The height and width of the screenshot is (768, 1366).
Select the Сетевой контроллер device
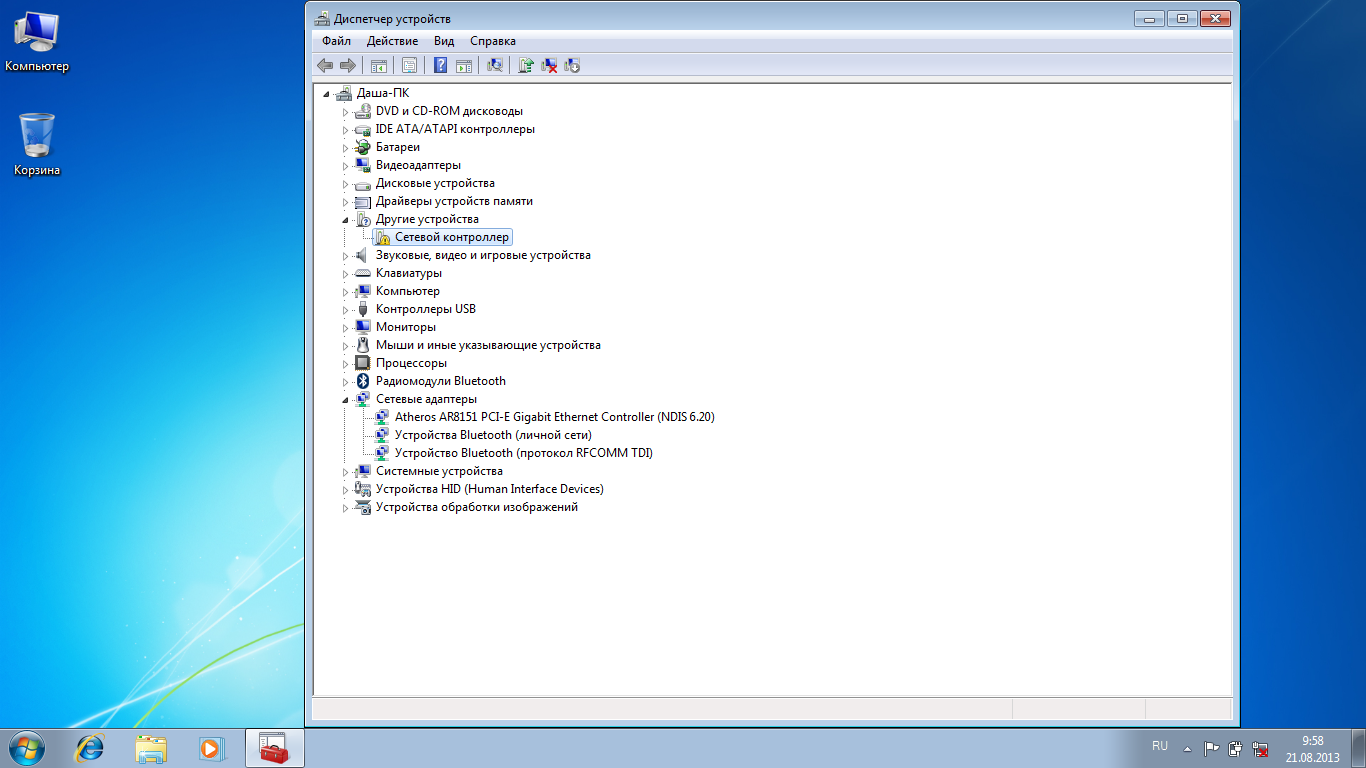451,237
